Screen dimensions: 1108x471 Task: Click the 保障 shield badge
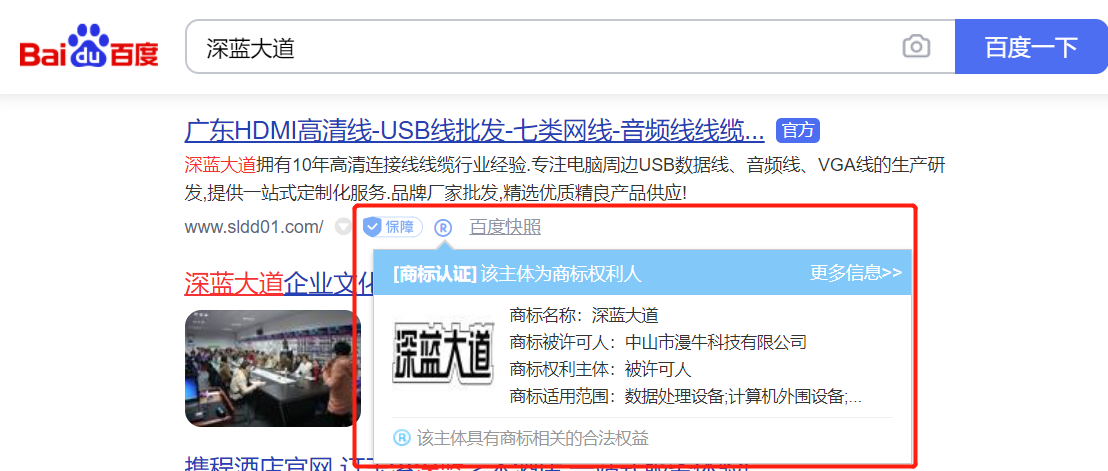point(393,227)
